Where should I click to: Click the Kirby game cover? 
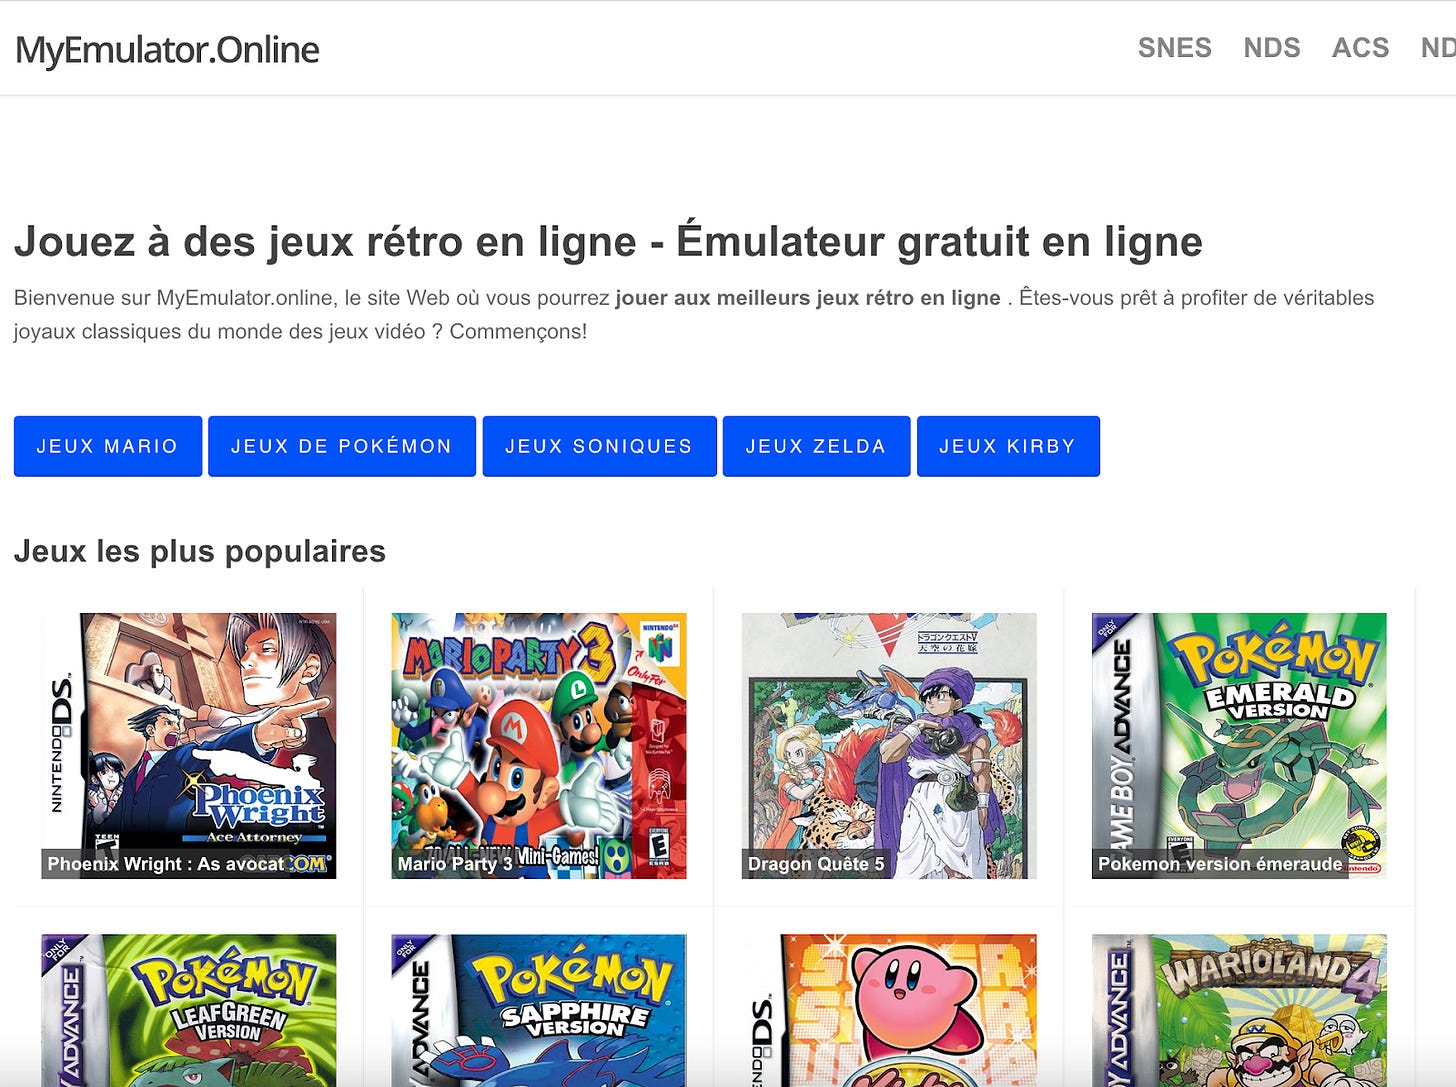click(888, 1010)
